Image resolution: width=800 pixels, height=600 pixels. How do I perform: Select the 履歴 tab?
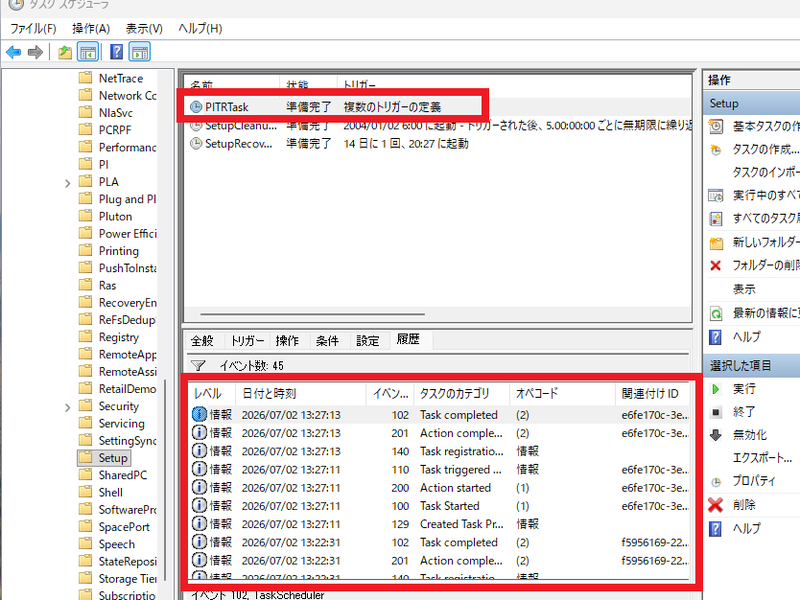coord(408,339)
